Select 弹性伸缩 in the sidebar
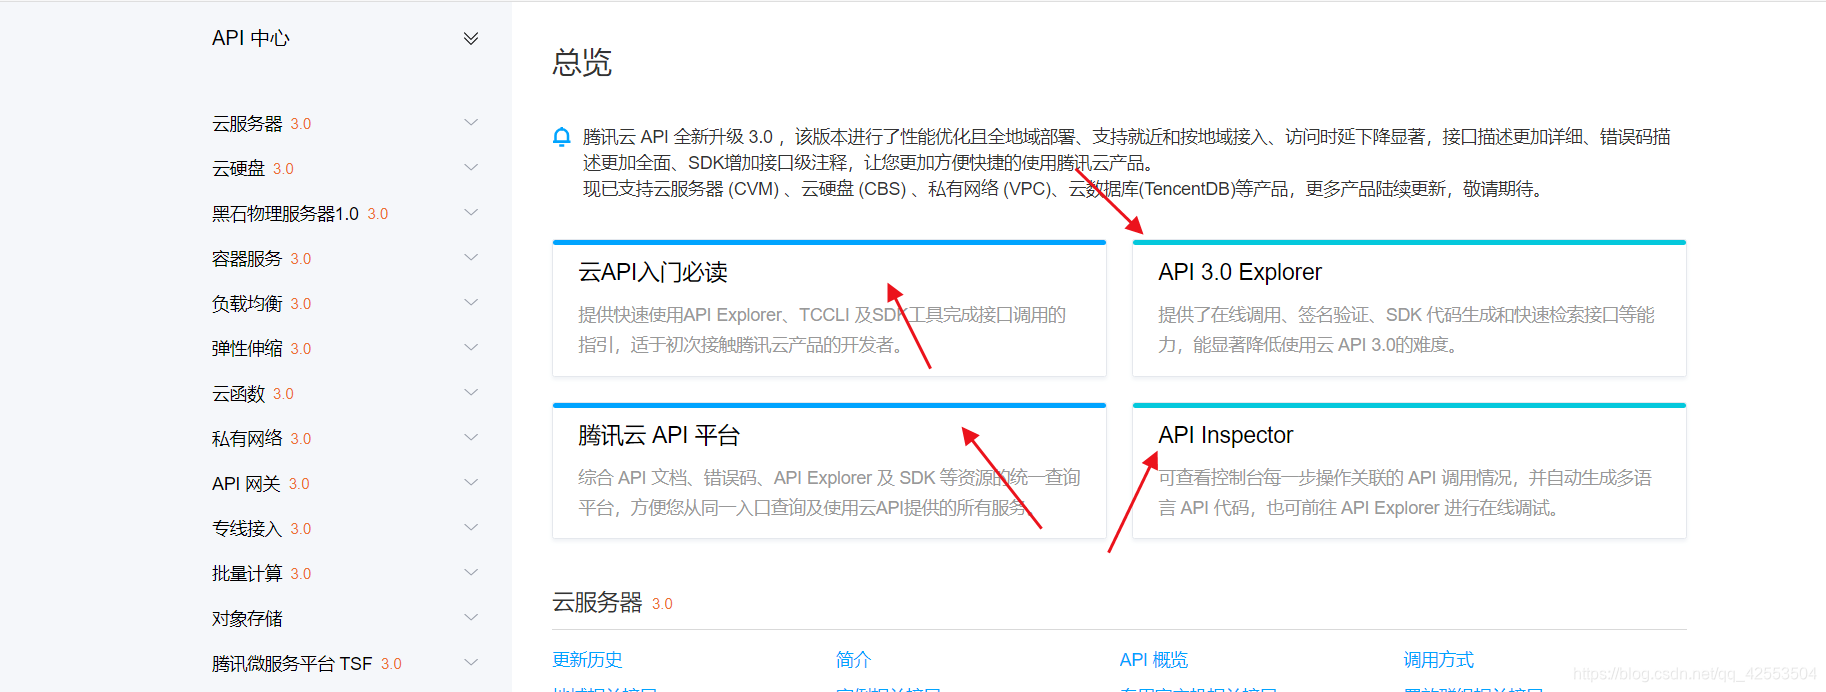Screen dimensions: 1826x692 tap(247, 349)
